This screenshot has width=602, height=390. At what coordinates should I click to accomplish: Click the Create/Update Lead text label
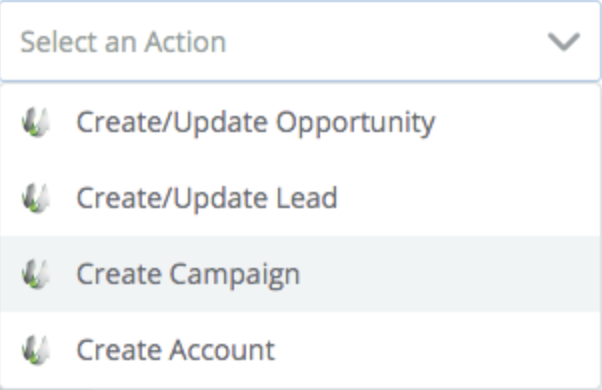coord(207,198)
